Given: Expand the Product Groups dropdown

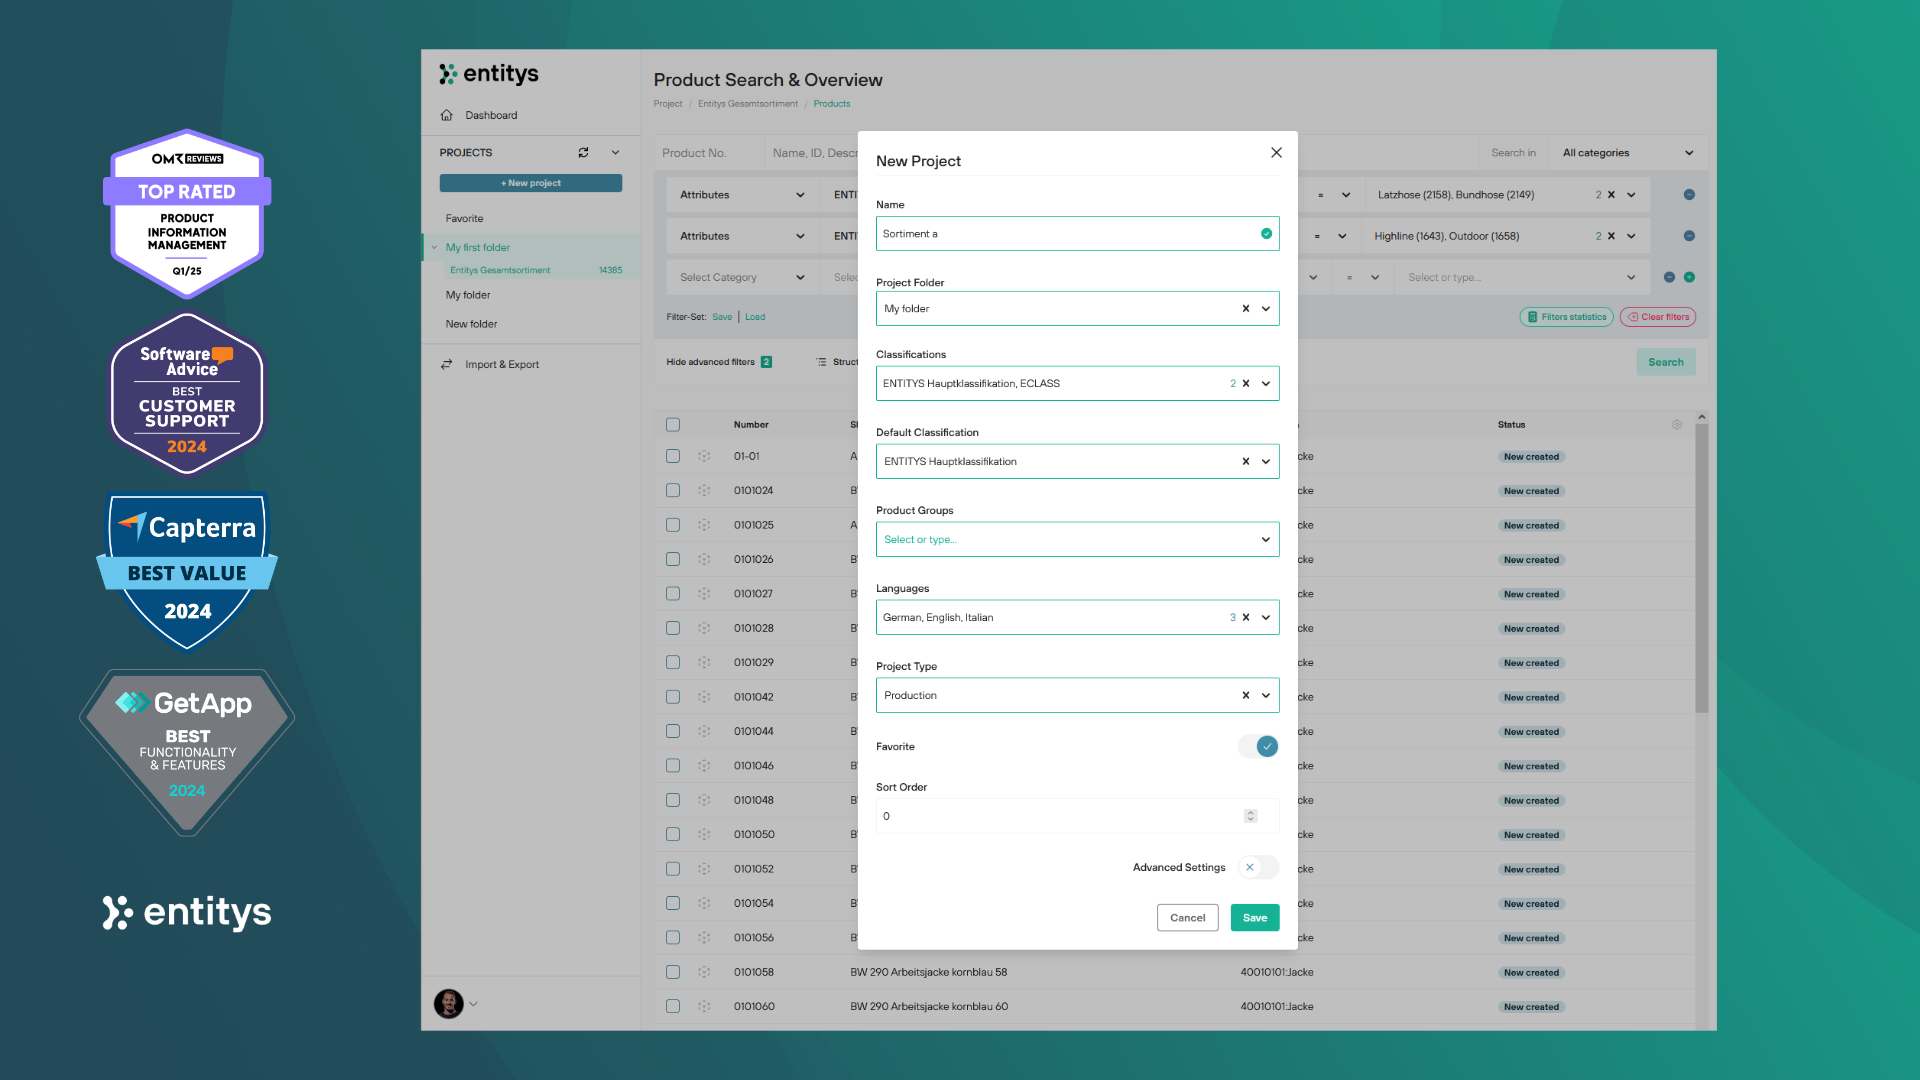Looking at the screenshot, I should tap(1265, 540).
